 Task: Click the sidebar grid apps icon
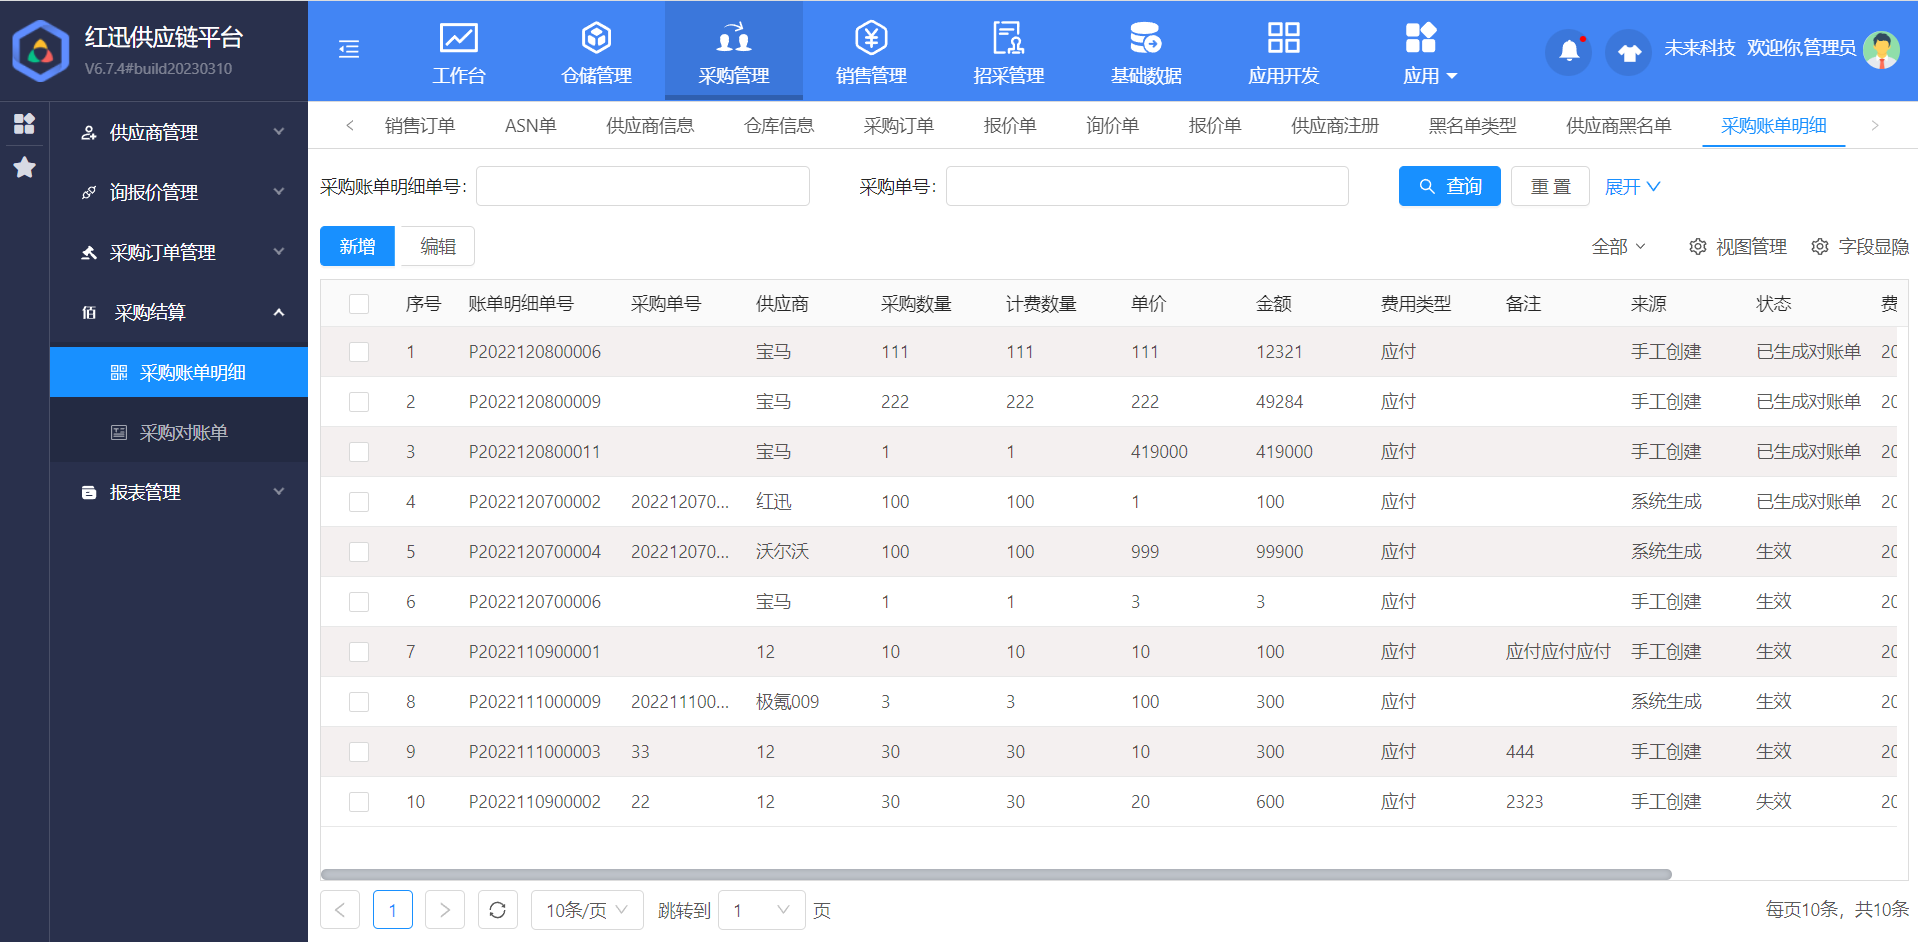[24, 124]
